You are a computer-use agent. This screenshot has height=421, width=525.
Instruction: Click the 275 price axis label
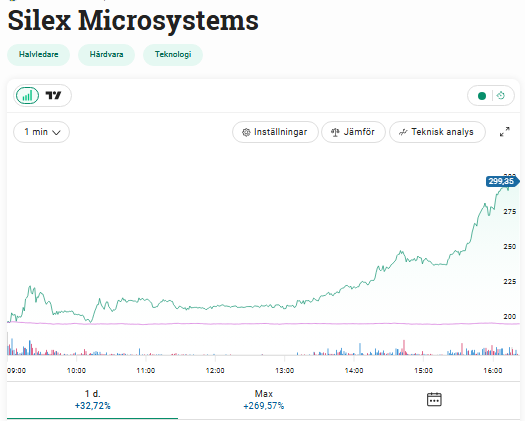510,212
